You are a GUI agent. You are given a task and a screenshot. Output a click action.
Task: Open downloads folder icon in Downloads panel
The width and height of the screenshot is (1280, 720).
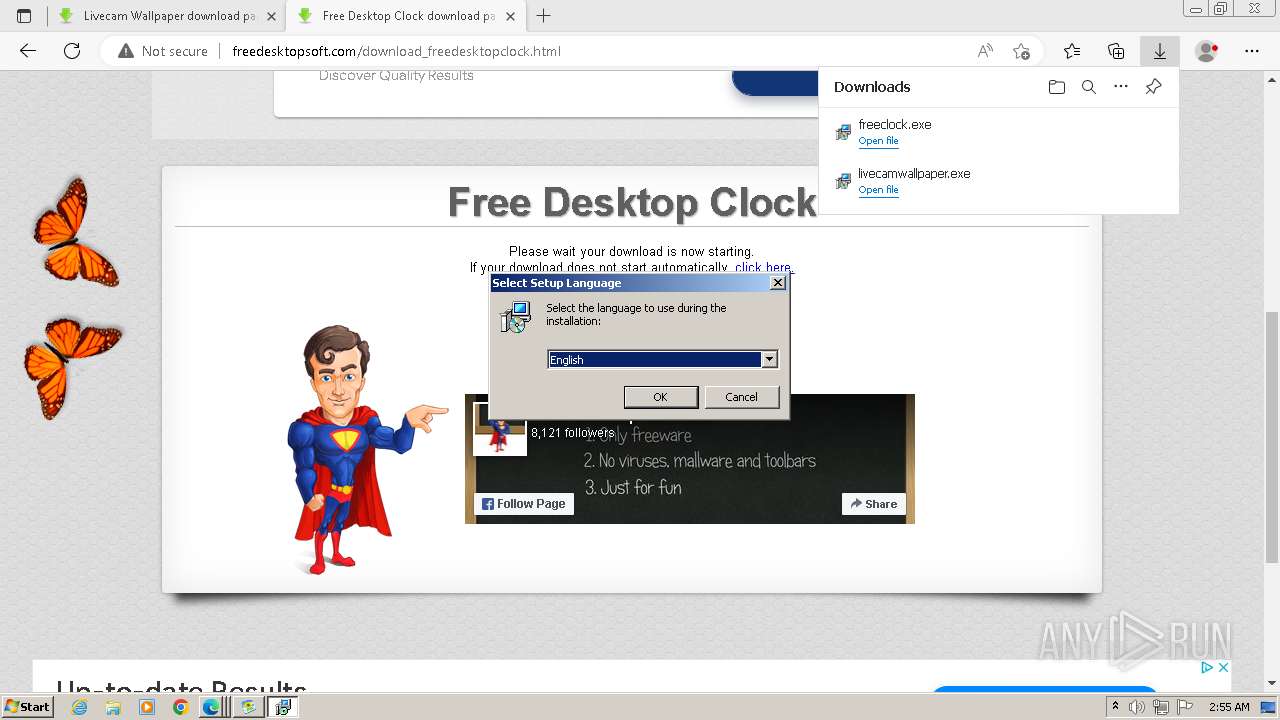tap(1057, 87)
